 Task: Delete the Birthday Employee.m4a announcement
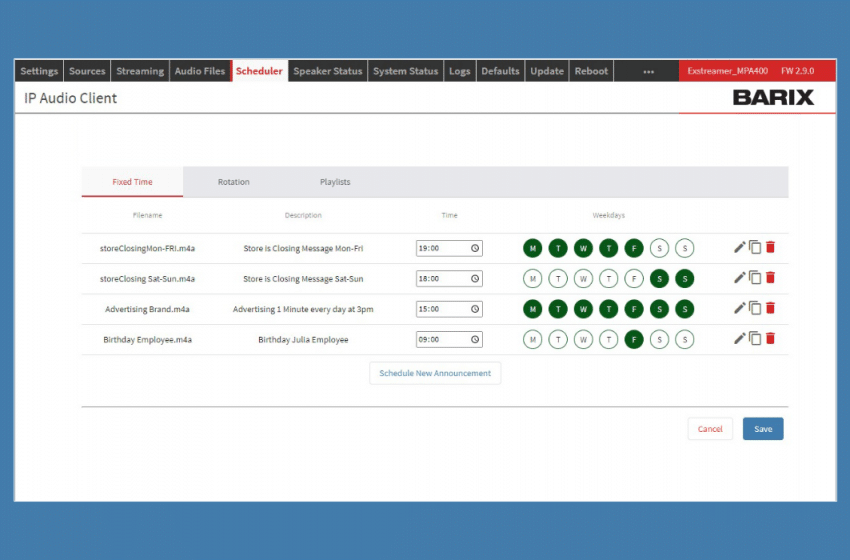coord(770,339)
